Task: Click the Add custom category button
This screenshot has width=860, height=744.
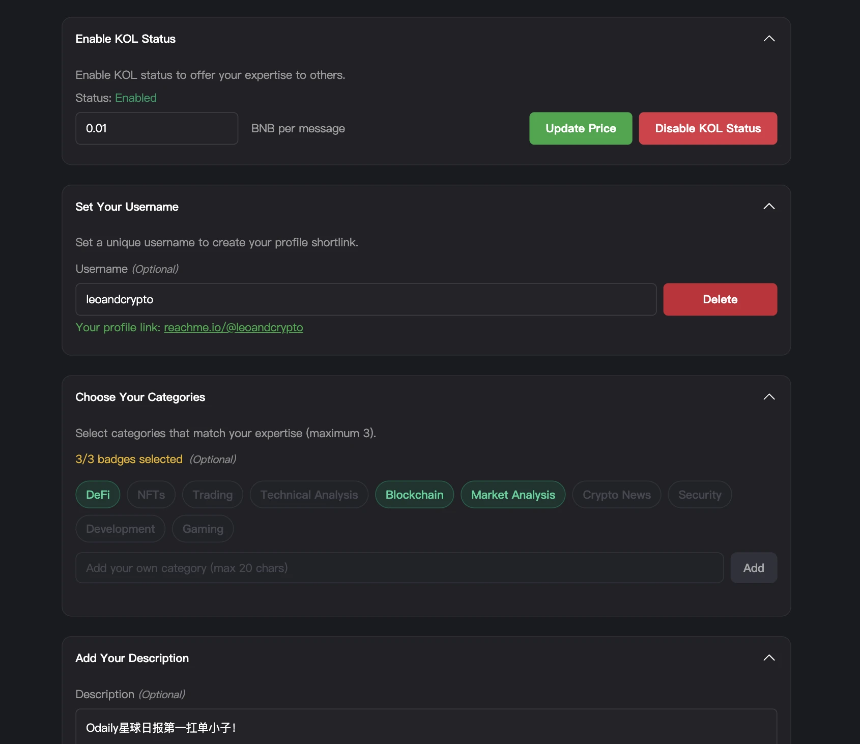Action: [x=753, y=567]
